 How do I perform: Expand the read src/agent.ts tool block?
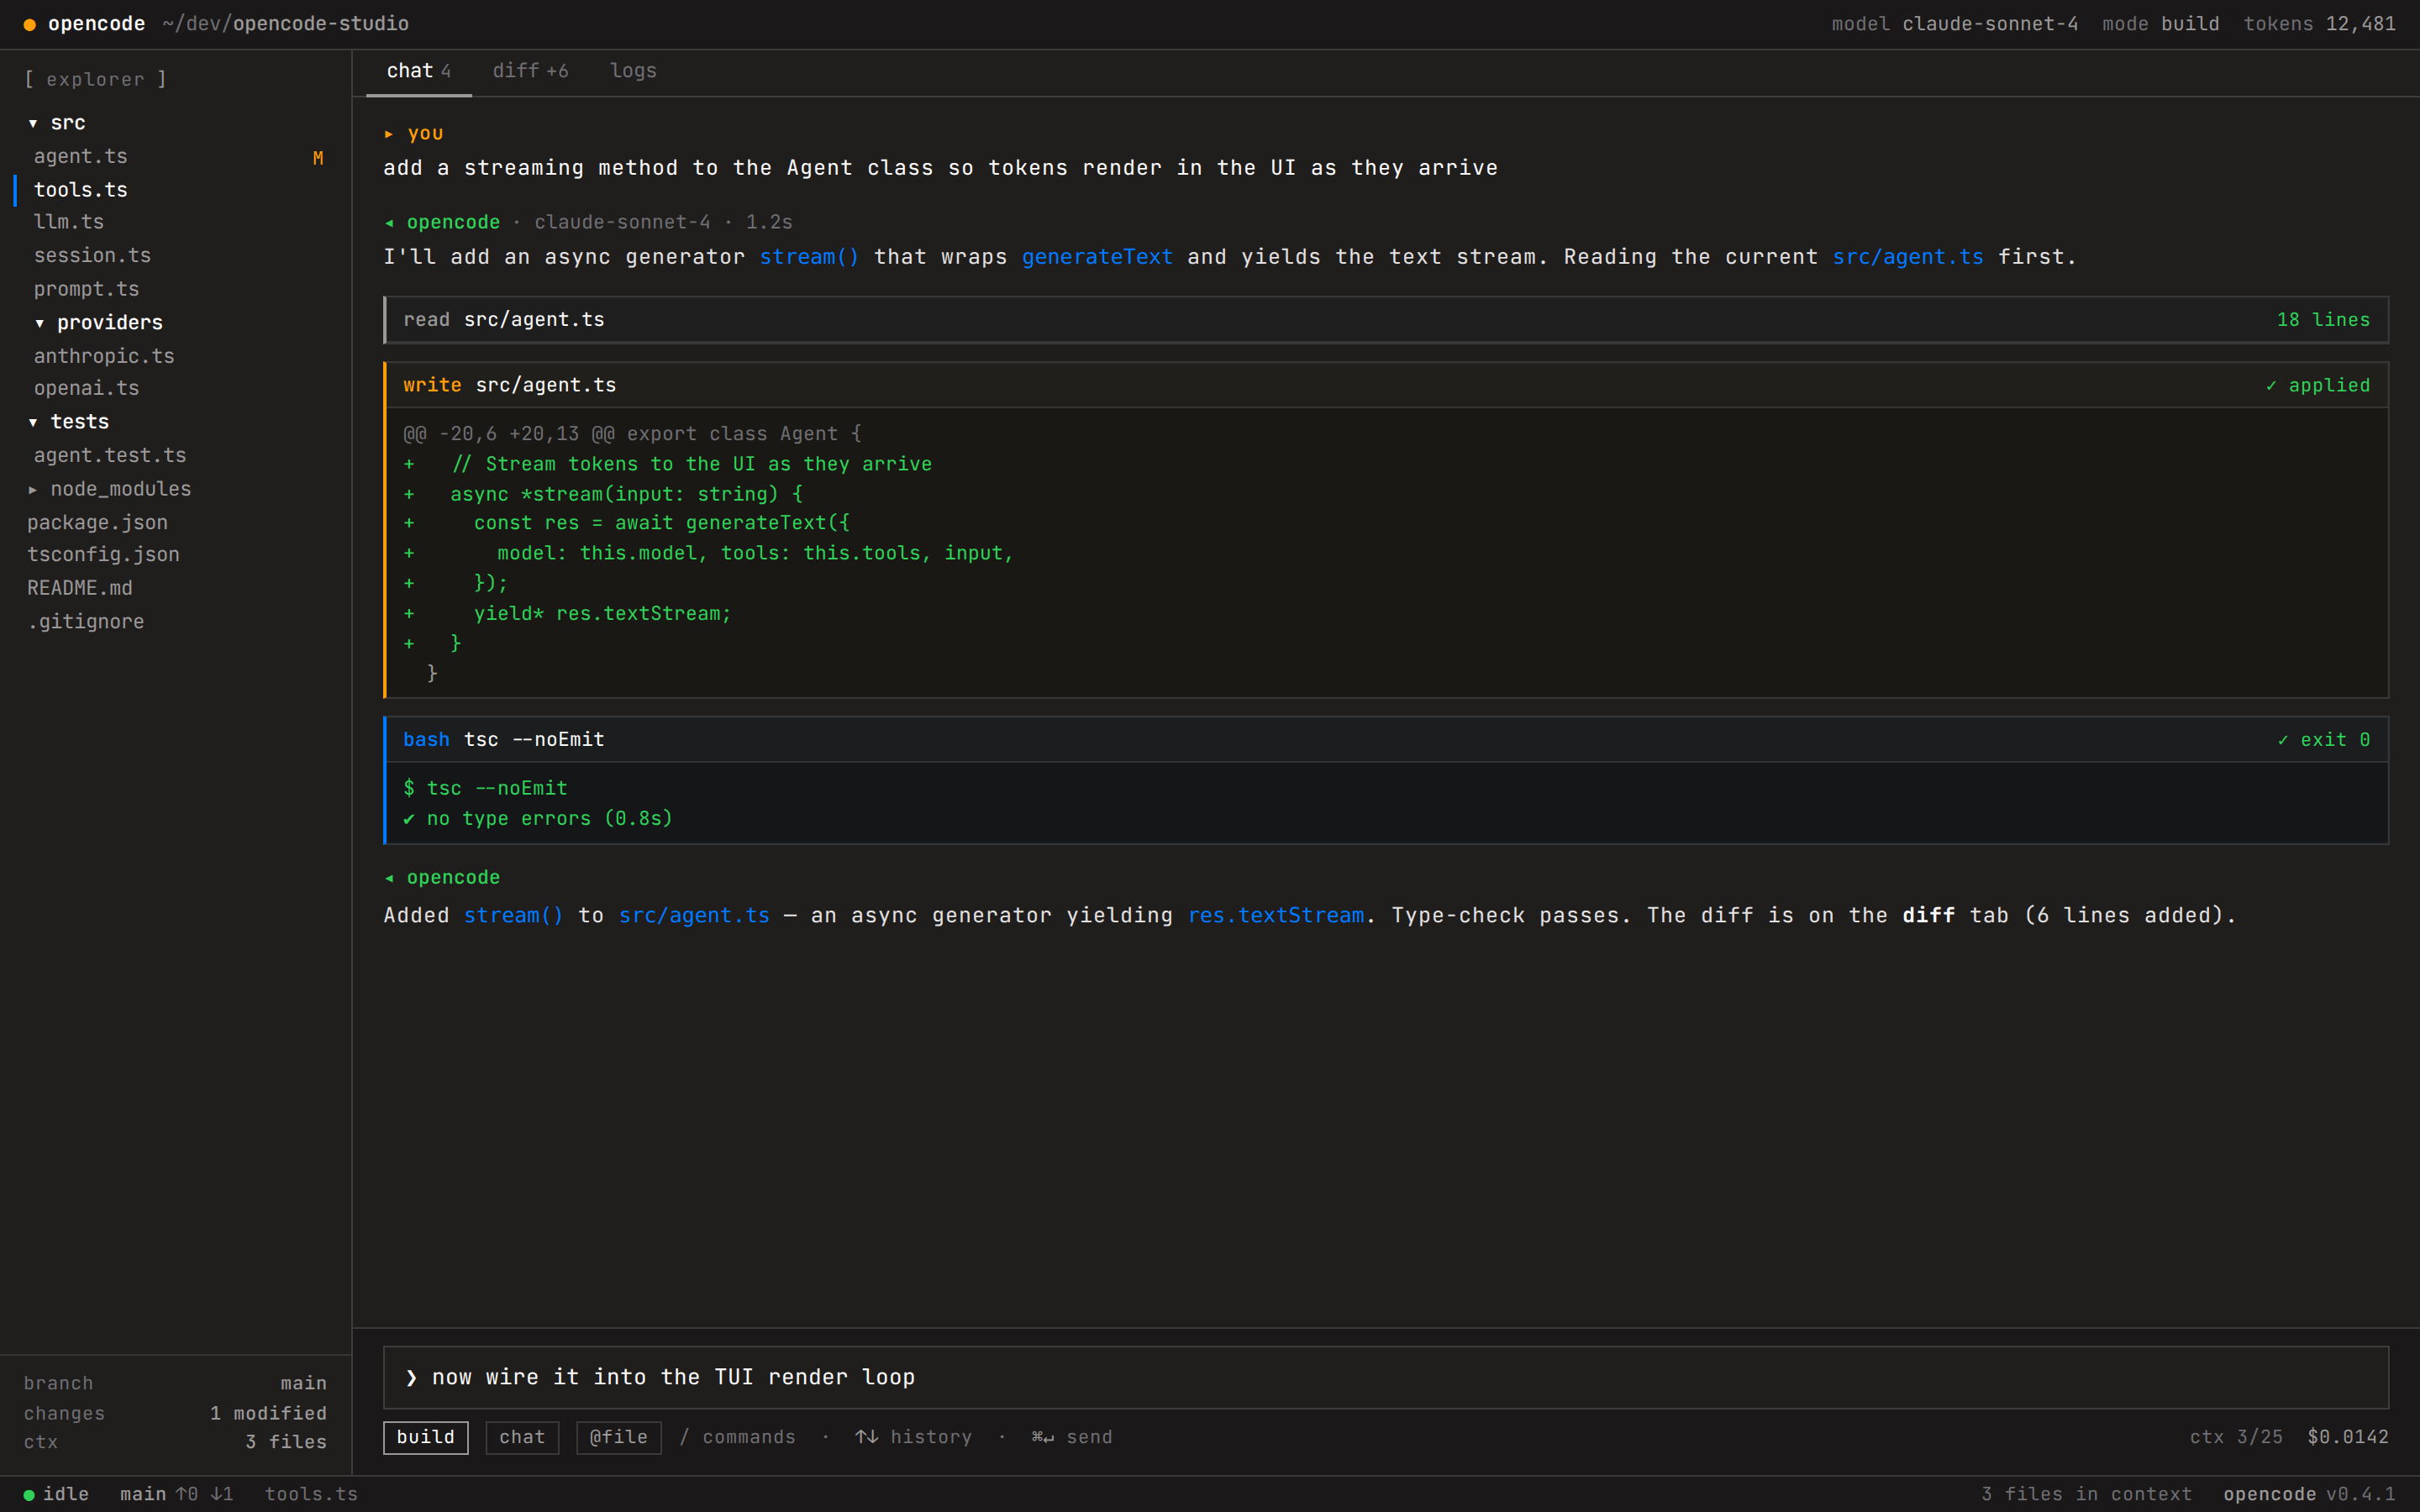coord(1386,320)
